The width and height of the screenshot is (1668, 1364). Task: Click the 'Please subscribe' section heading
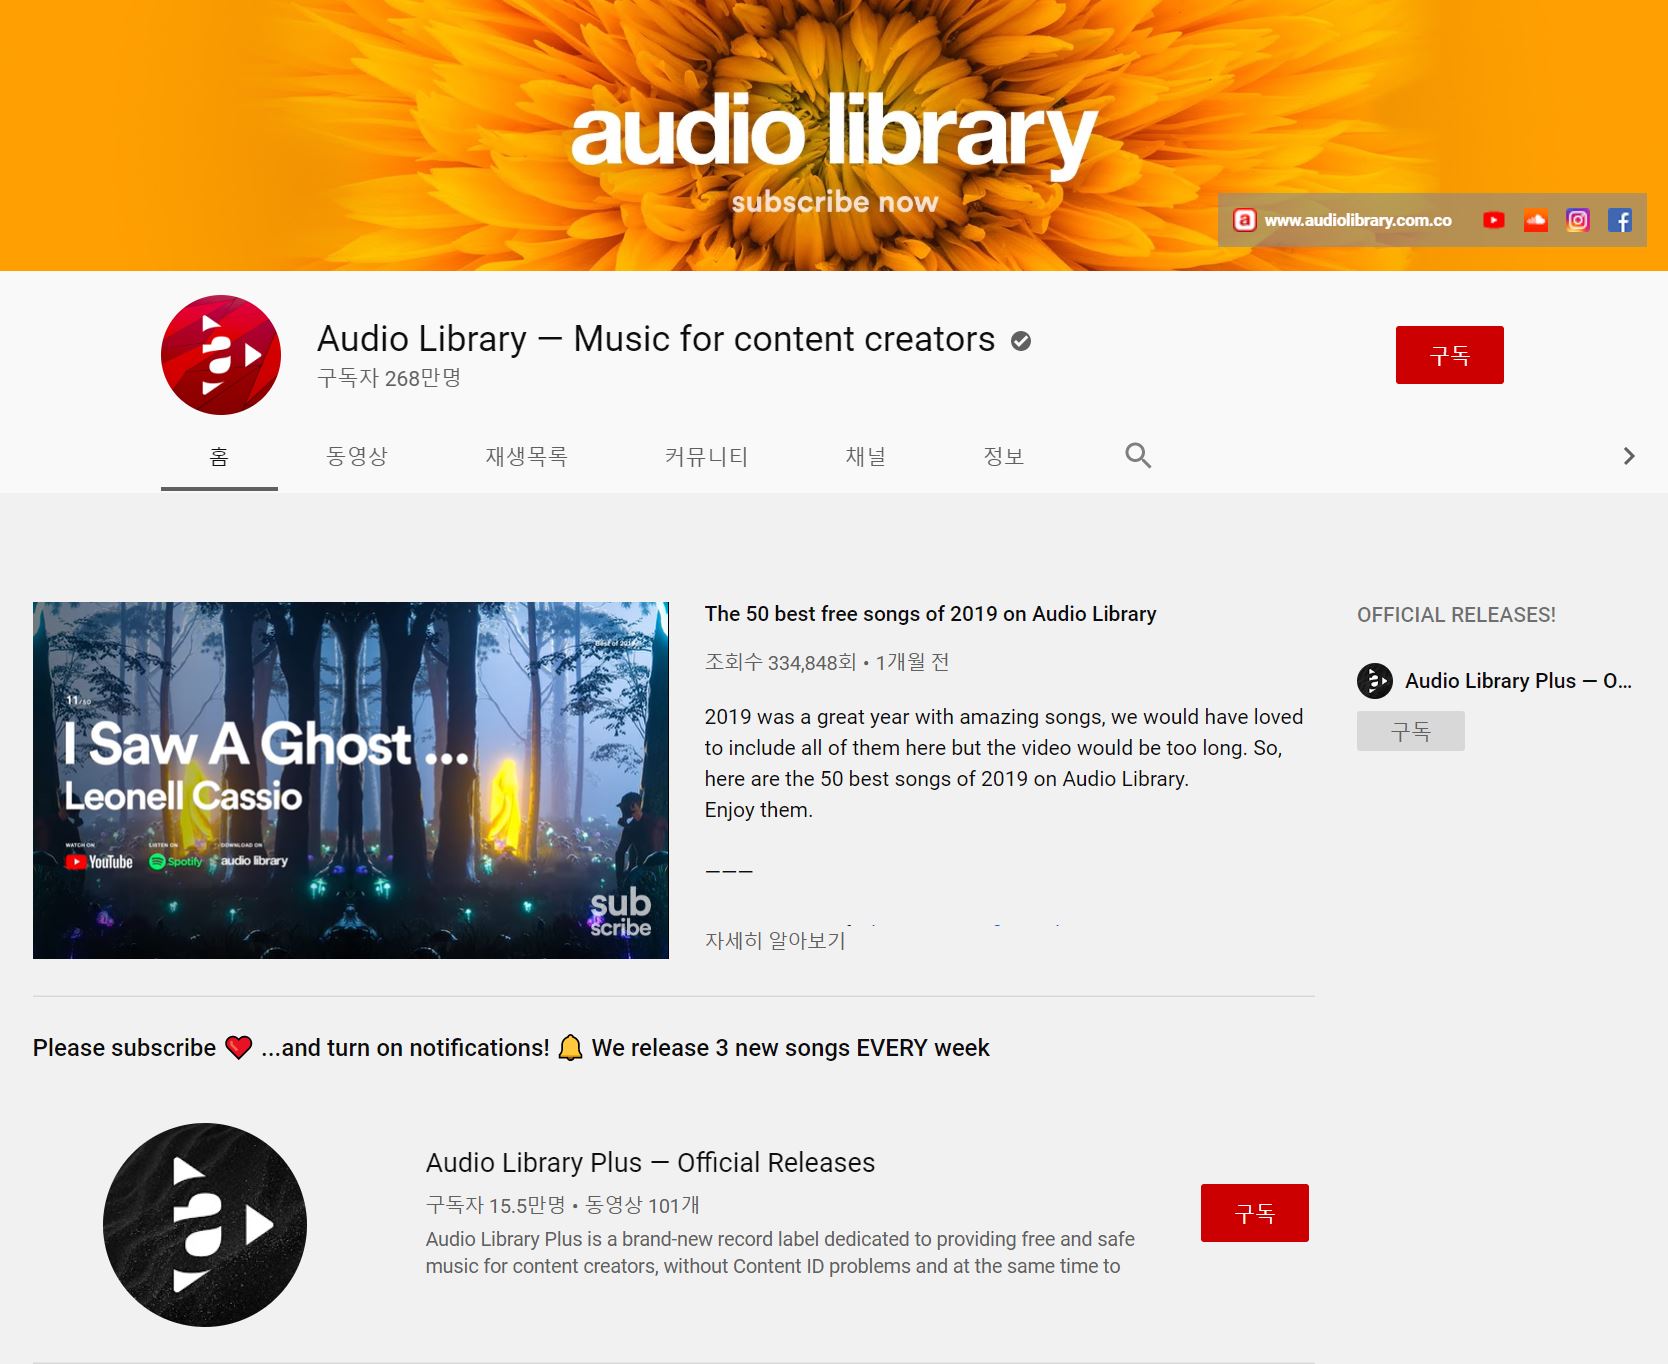511,1048
